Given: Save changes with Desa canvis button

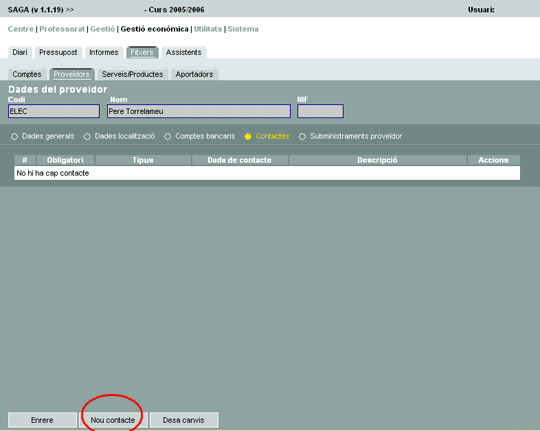Looking at the screenshot, I should [184, 420].
